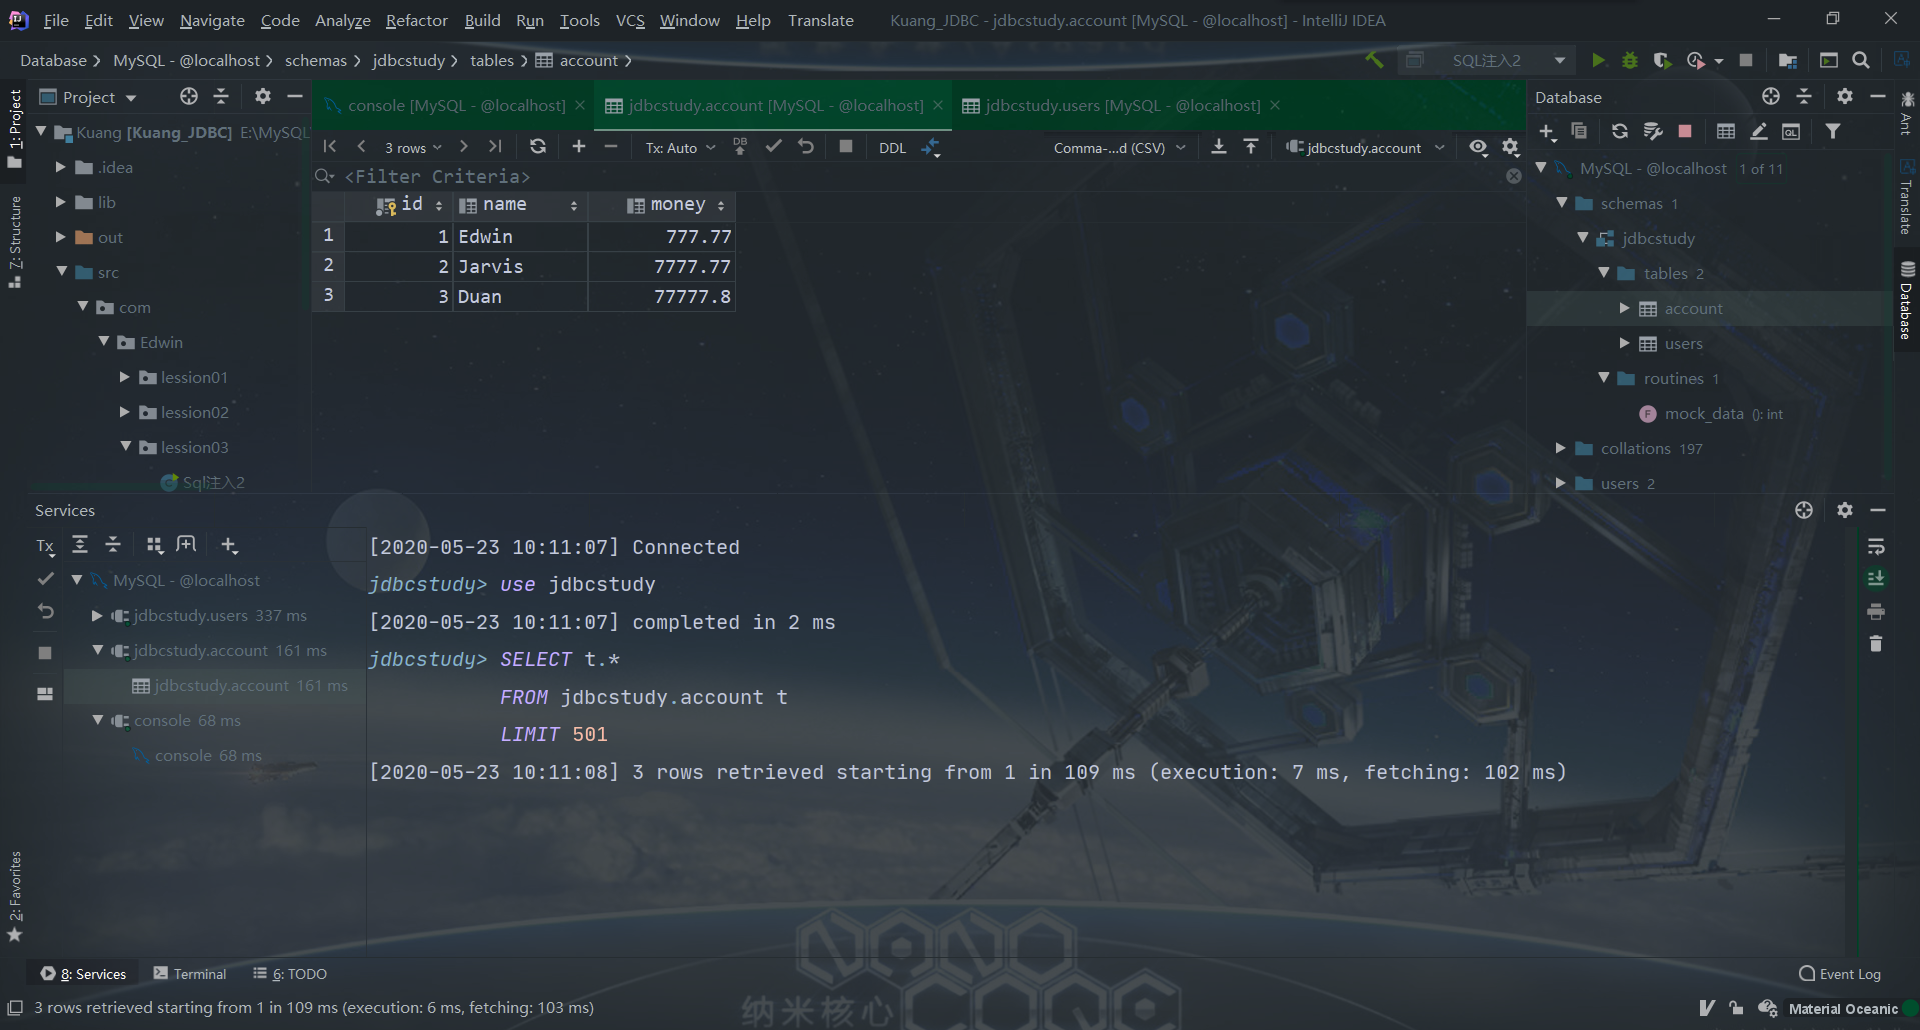
Task: Open Data Source Properties wrench icon
Action: 1653,132
